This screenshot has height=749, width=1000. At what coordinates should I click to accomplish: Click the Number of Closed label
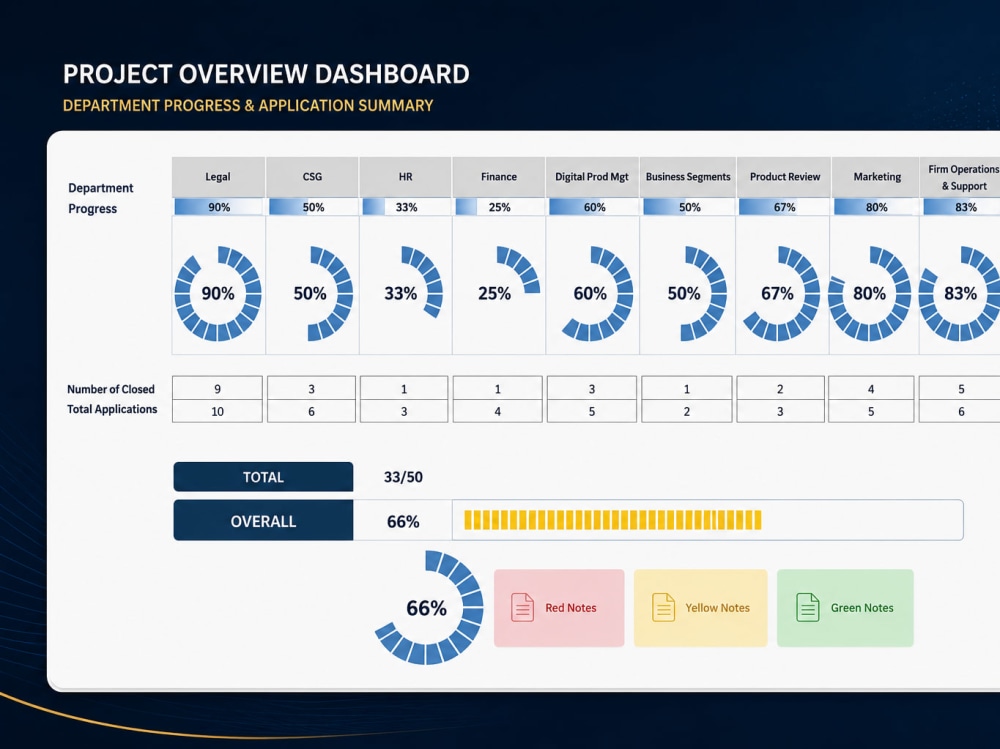click(x=111, y=389)
